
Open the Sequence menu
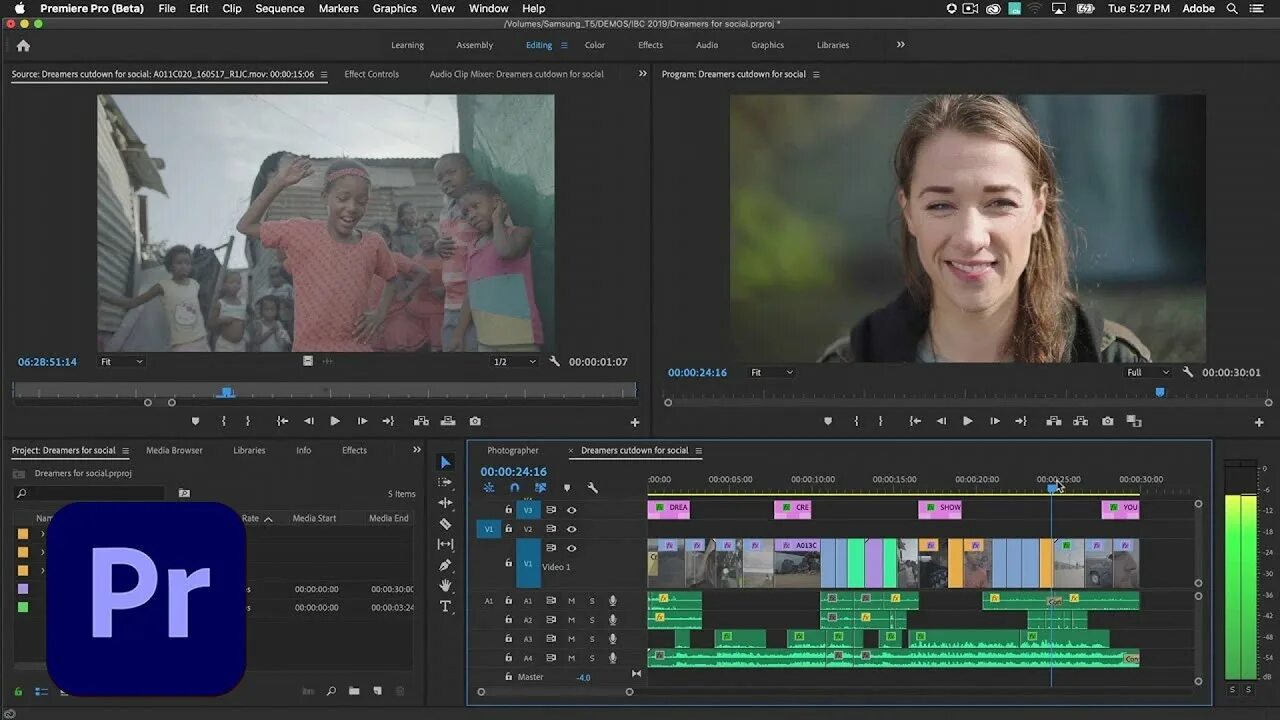pos(280,8)
